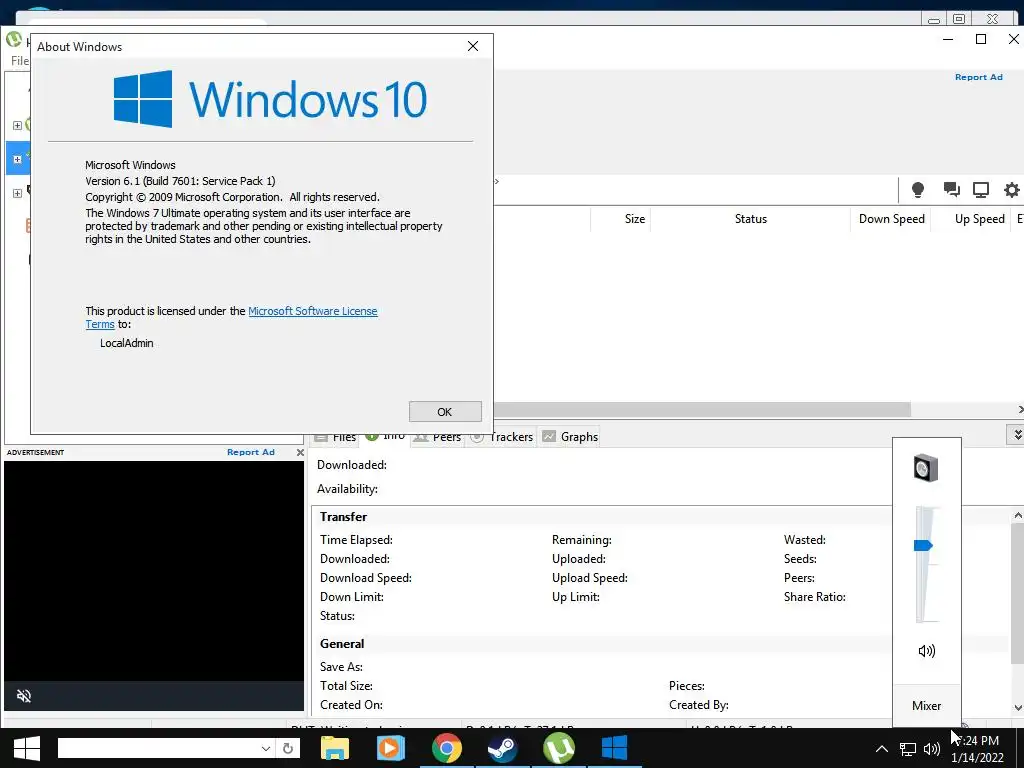Click the LocalAdmin licensee name

[x=127, y=343]
